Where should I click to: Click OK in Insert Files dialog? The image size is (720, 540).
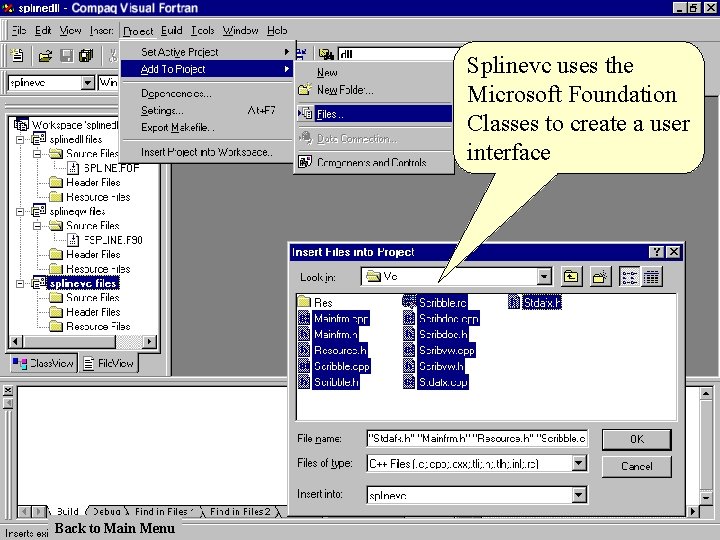636,439
